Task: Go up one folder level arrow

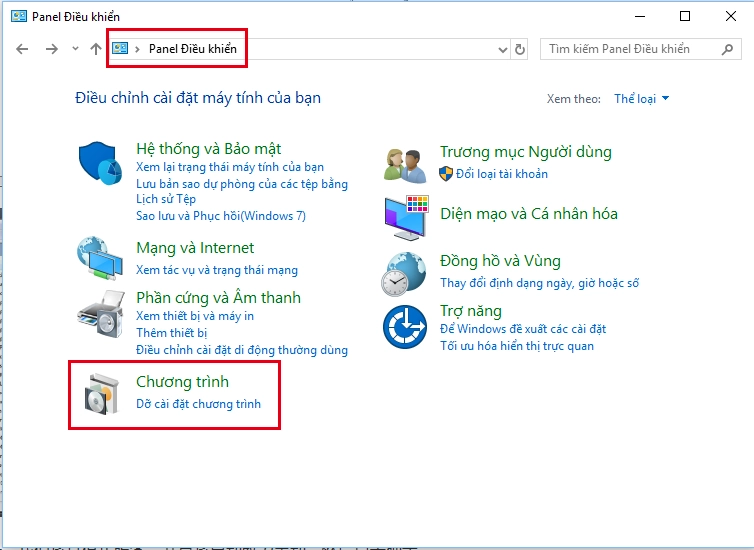Action: tap(96, 49)
